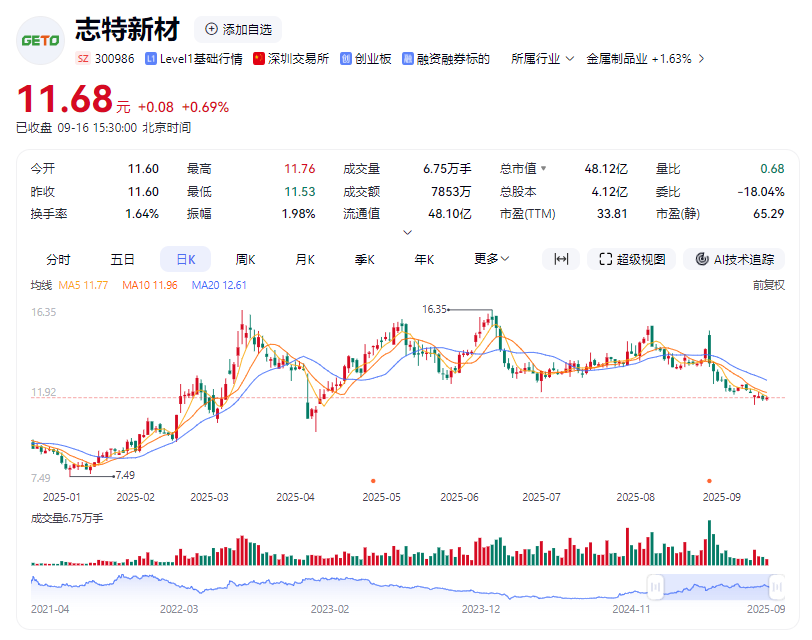Screen dimensions: 812x640
Task: Expand the 所属行业 dropdown
Action: pyautogui.click(x=542, y=59)
